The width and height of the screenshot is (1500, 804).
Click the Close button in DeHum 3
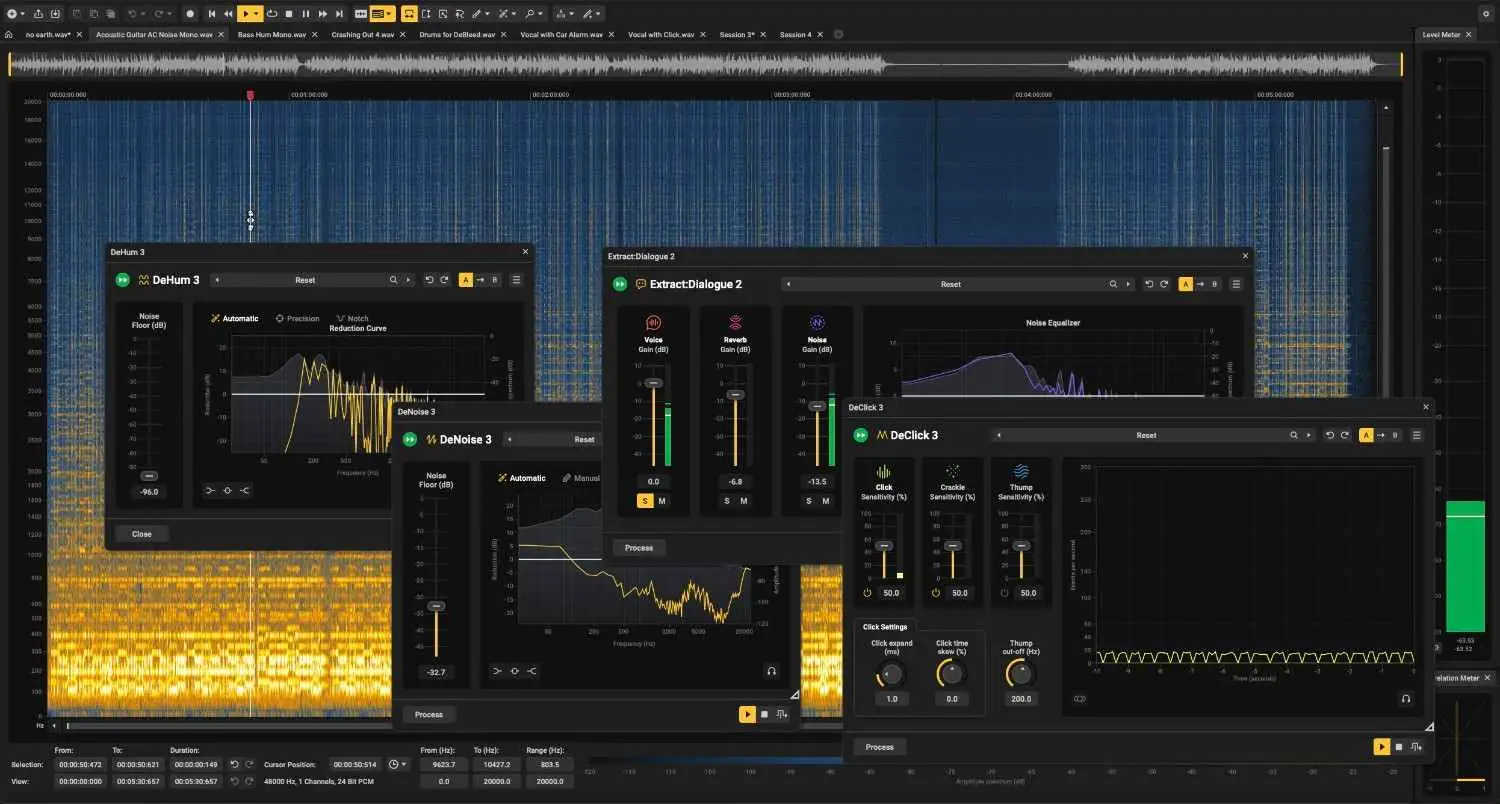click(142, 534)
